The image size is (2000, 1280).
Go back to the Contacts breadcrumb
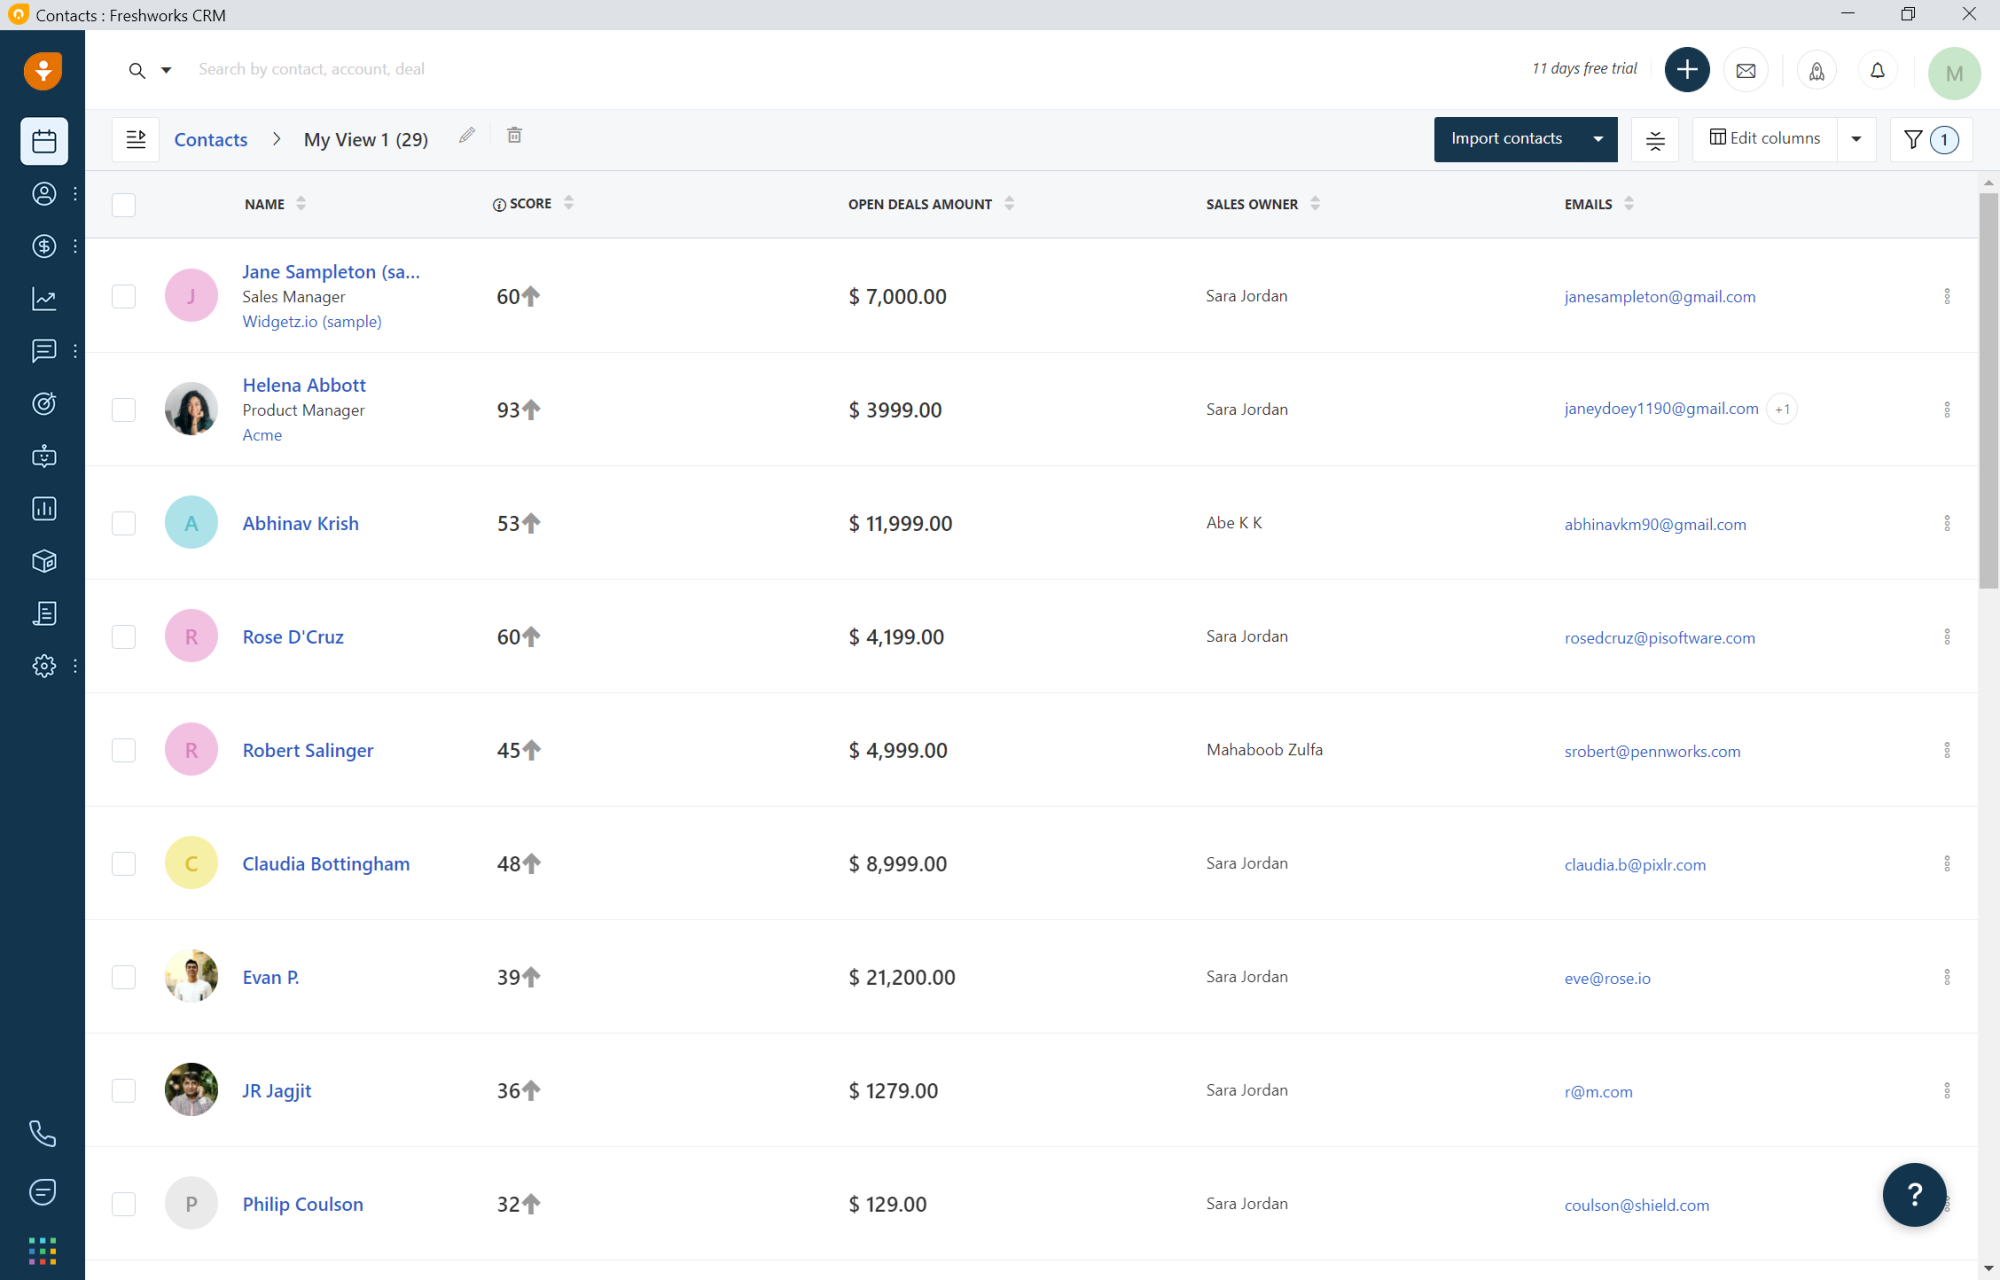tap(210, 139)
